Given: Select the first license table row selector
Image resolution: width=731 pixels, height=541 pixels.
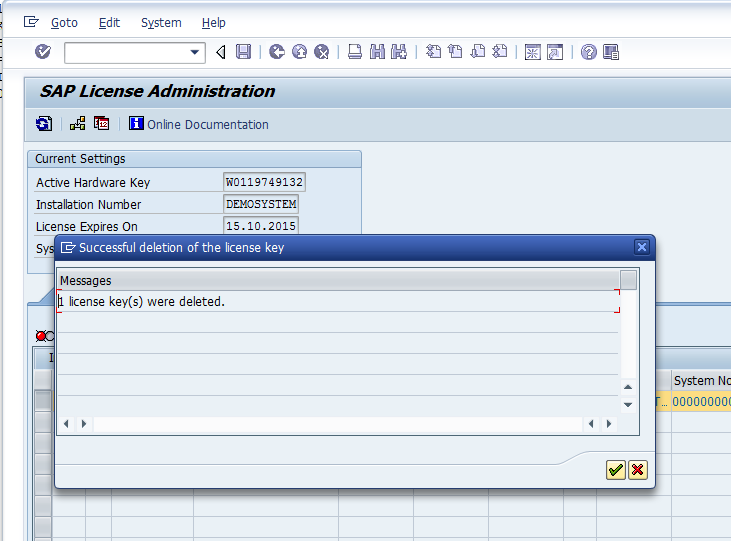Looking at the screenshot, I should pos(43,401).
